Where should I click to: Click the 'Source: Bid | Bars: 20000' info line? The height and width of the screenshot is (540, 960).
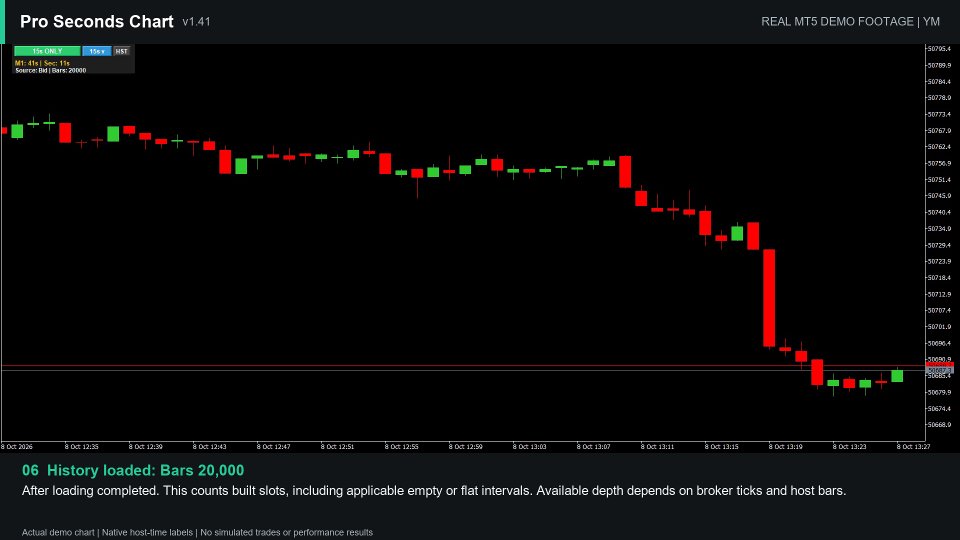(x=50, y=70)
